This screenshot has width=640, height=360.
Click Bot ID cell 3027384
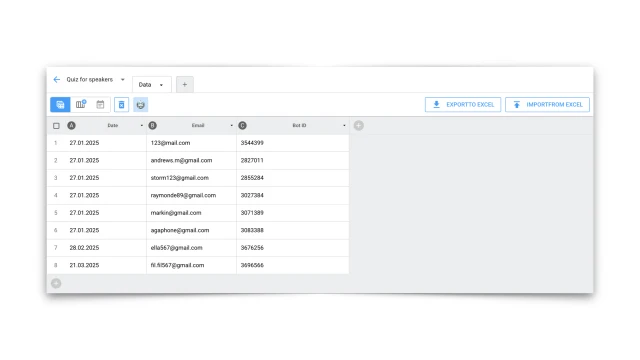[x=293, y=196]
